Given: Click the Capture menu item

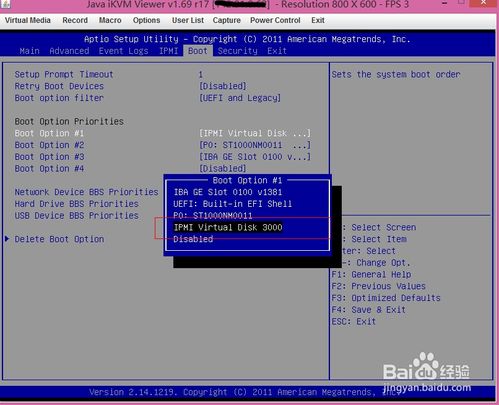Looking at the screenshot, I should coord(227,20).
